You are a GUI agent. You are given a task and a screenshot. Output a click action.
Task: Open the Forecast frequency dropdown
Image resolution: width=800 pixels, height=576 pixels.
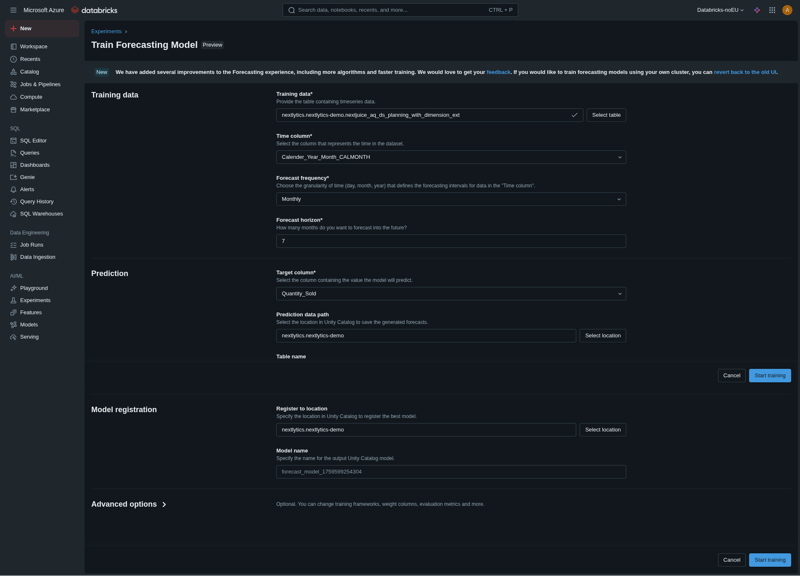451,199
